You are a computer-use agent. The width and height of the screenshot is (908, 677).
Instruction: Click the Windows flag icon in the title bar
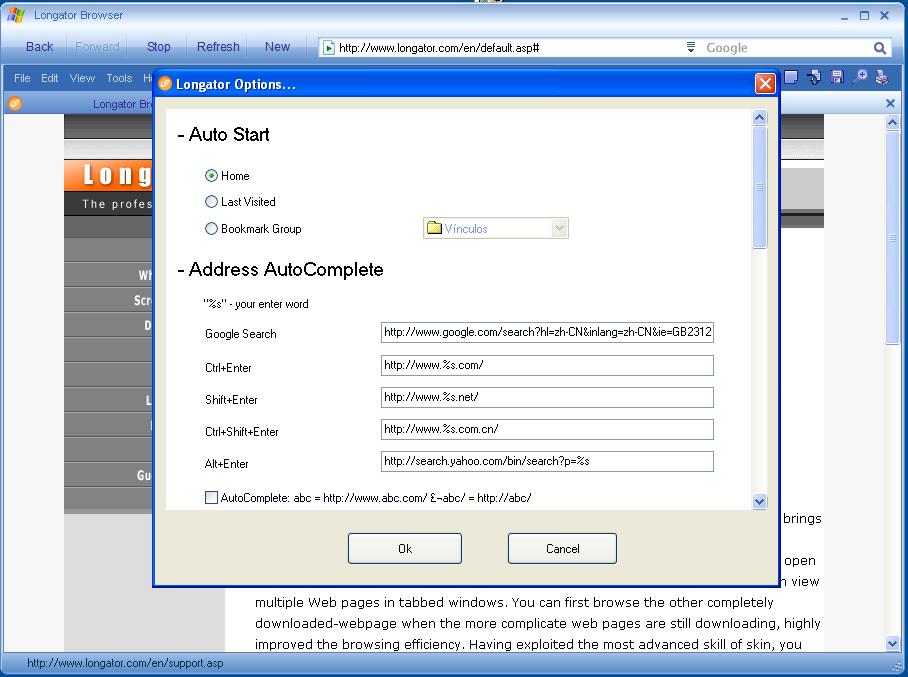15,15
